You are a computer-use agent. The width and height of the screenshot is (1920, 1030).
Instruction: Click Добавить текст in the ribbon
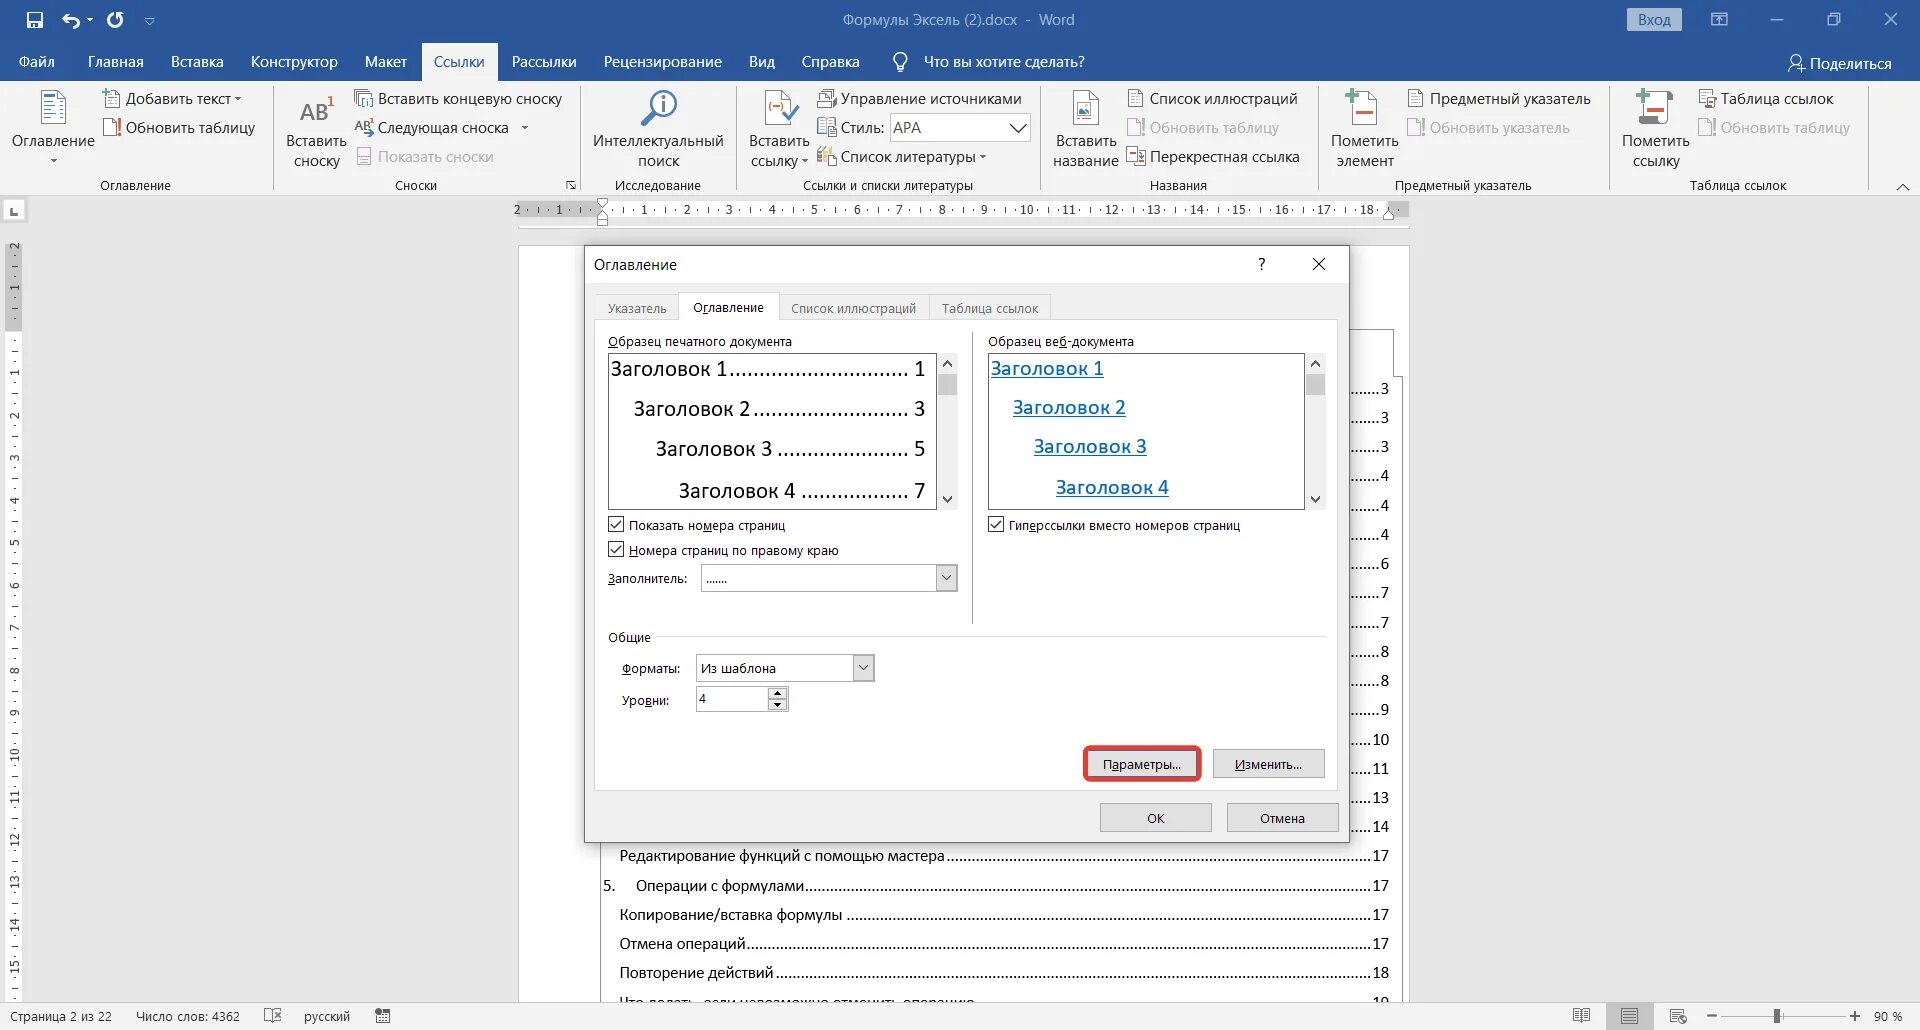click(173, 98)
